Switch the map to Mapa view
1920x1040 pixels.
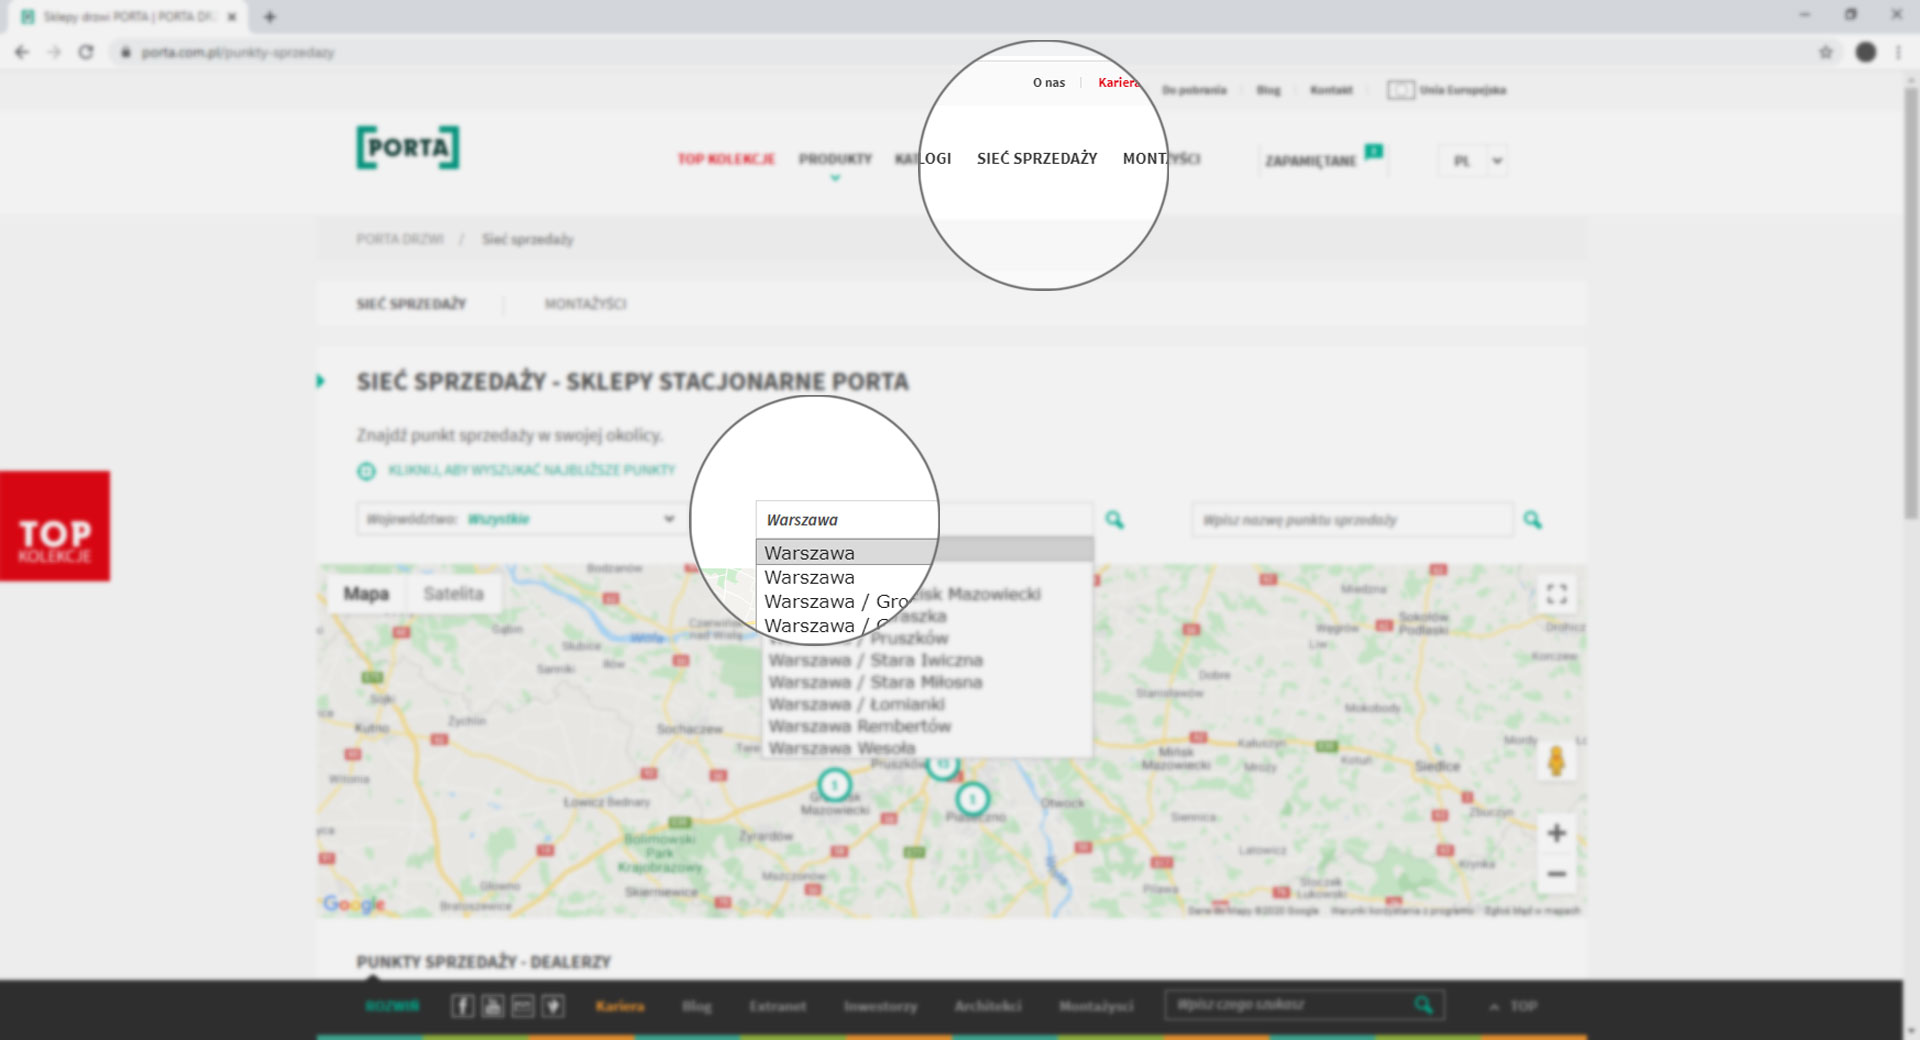click(366, 594)
